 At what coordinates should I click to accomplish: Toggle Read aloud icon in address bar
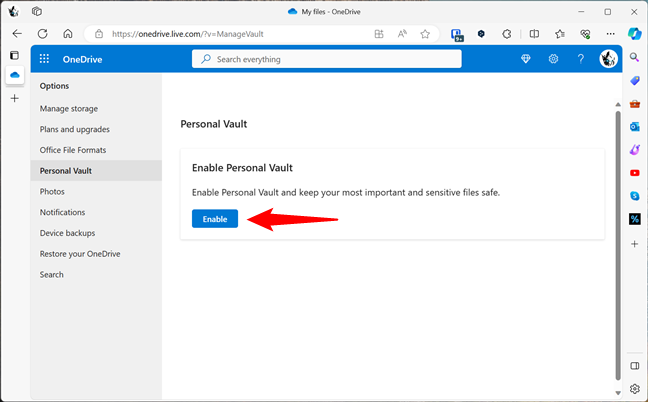click(x=402, y=34)
